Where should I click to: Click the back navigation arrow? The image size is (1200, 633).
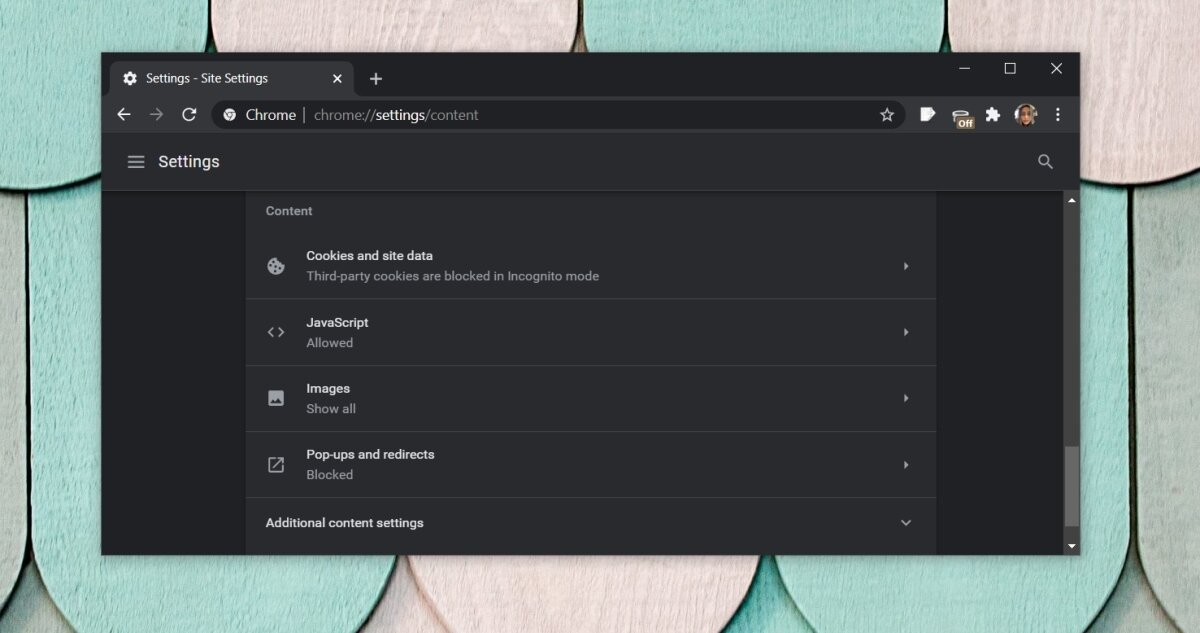pyautogui.click(x=124, y=115)
